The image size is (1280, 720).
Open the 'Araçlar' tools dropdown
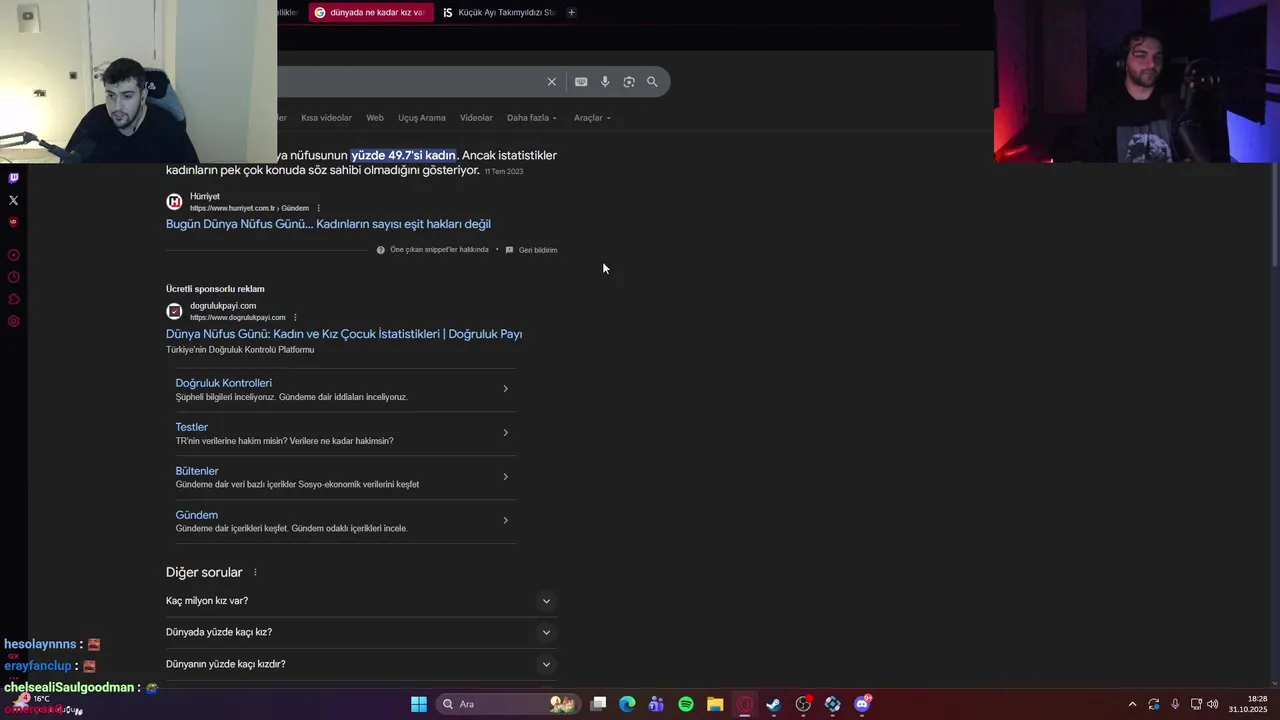[592, 118]
